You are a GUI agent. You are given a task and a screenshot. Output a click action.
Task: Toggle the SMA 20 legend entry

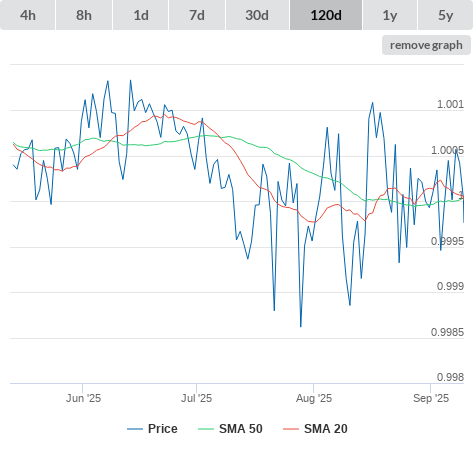[315, 429]
